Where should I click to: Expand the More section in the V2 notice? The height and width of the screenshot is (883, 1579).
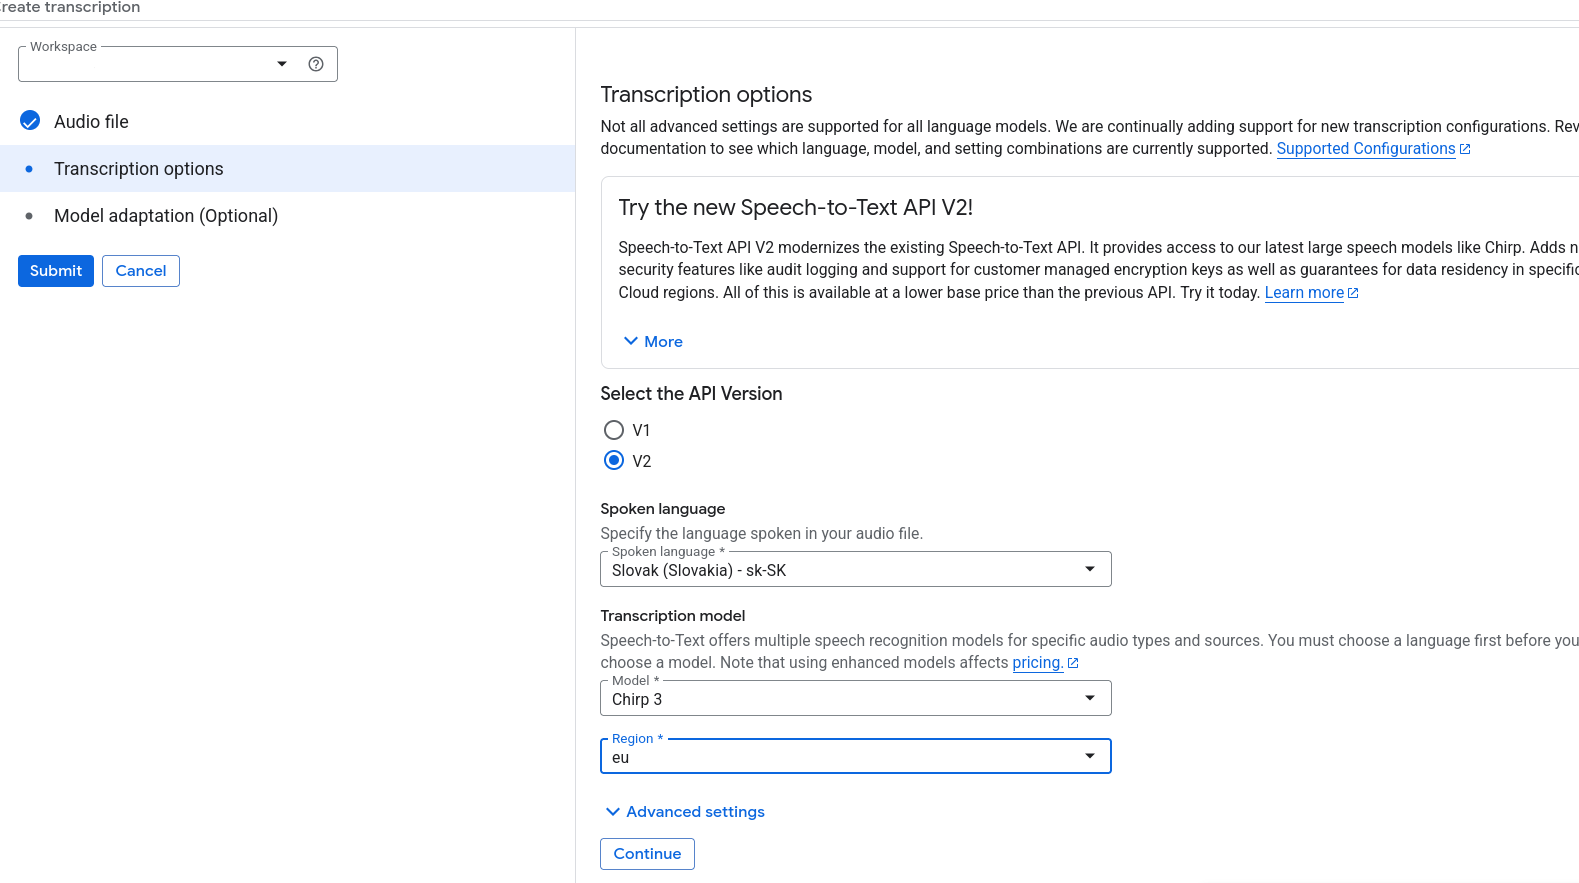pyautogui.click(x=653, y=342)
